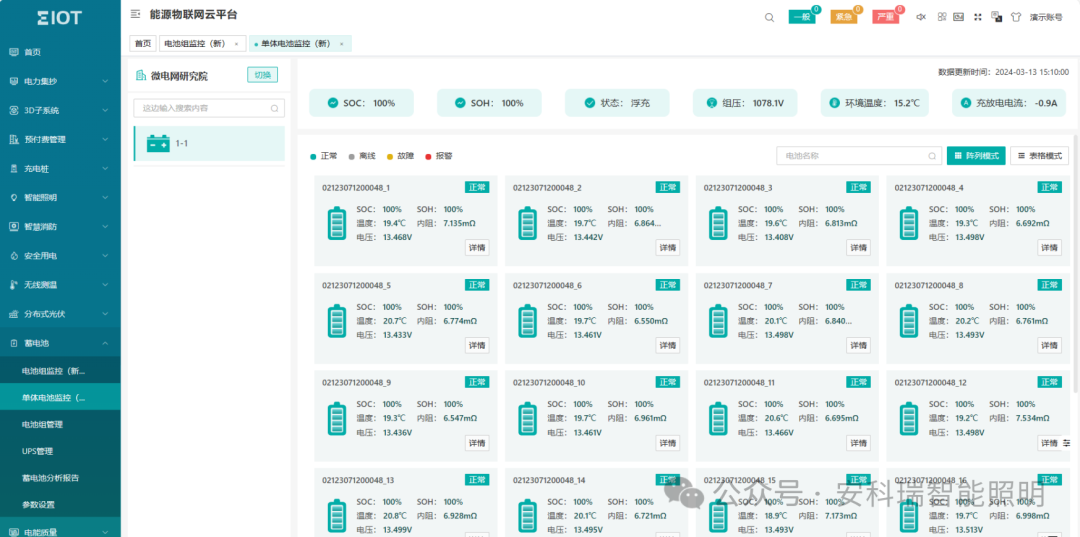
Task: Click the 无线测温 thermometer icon
Action: point(14,284)
